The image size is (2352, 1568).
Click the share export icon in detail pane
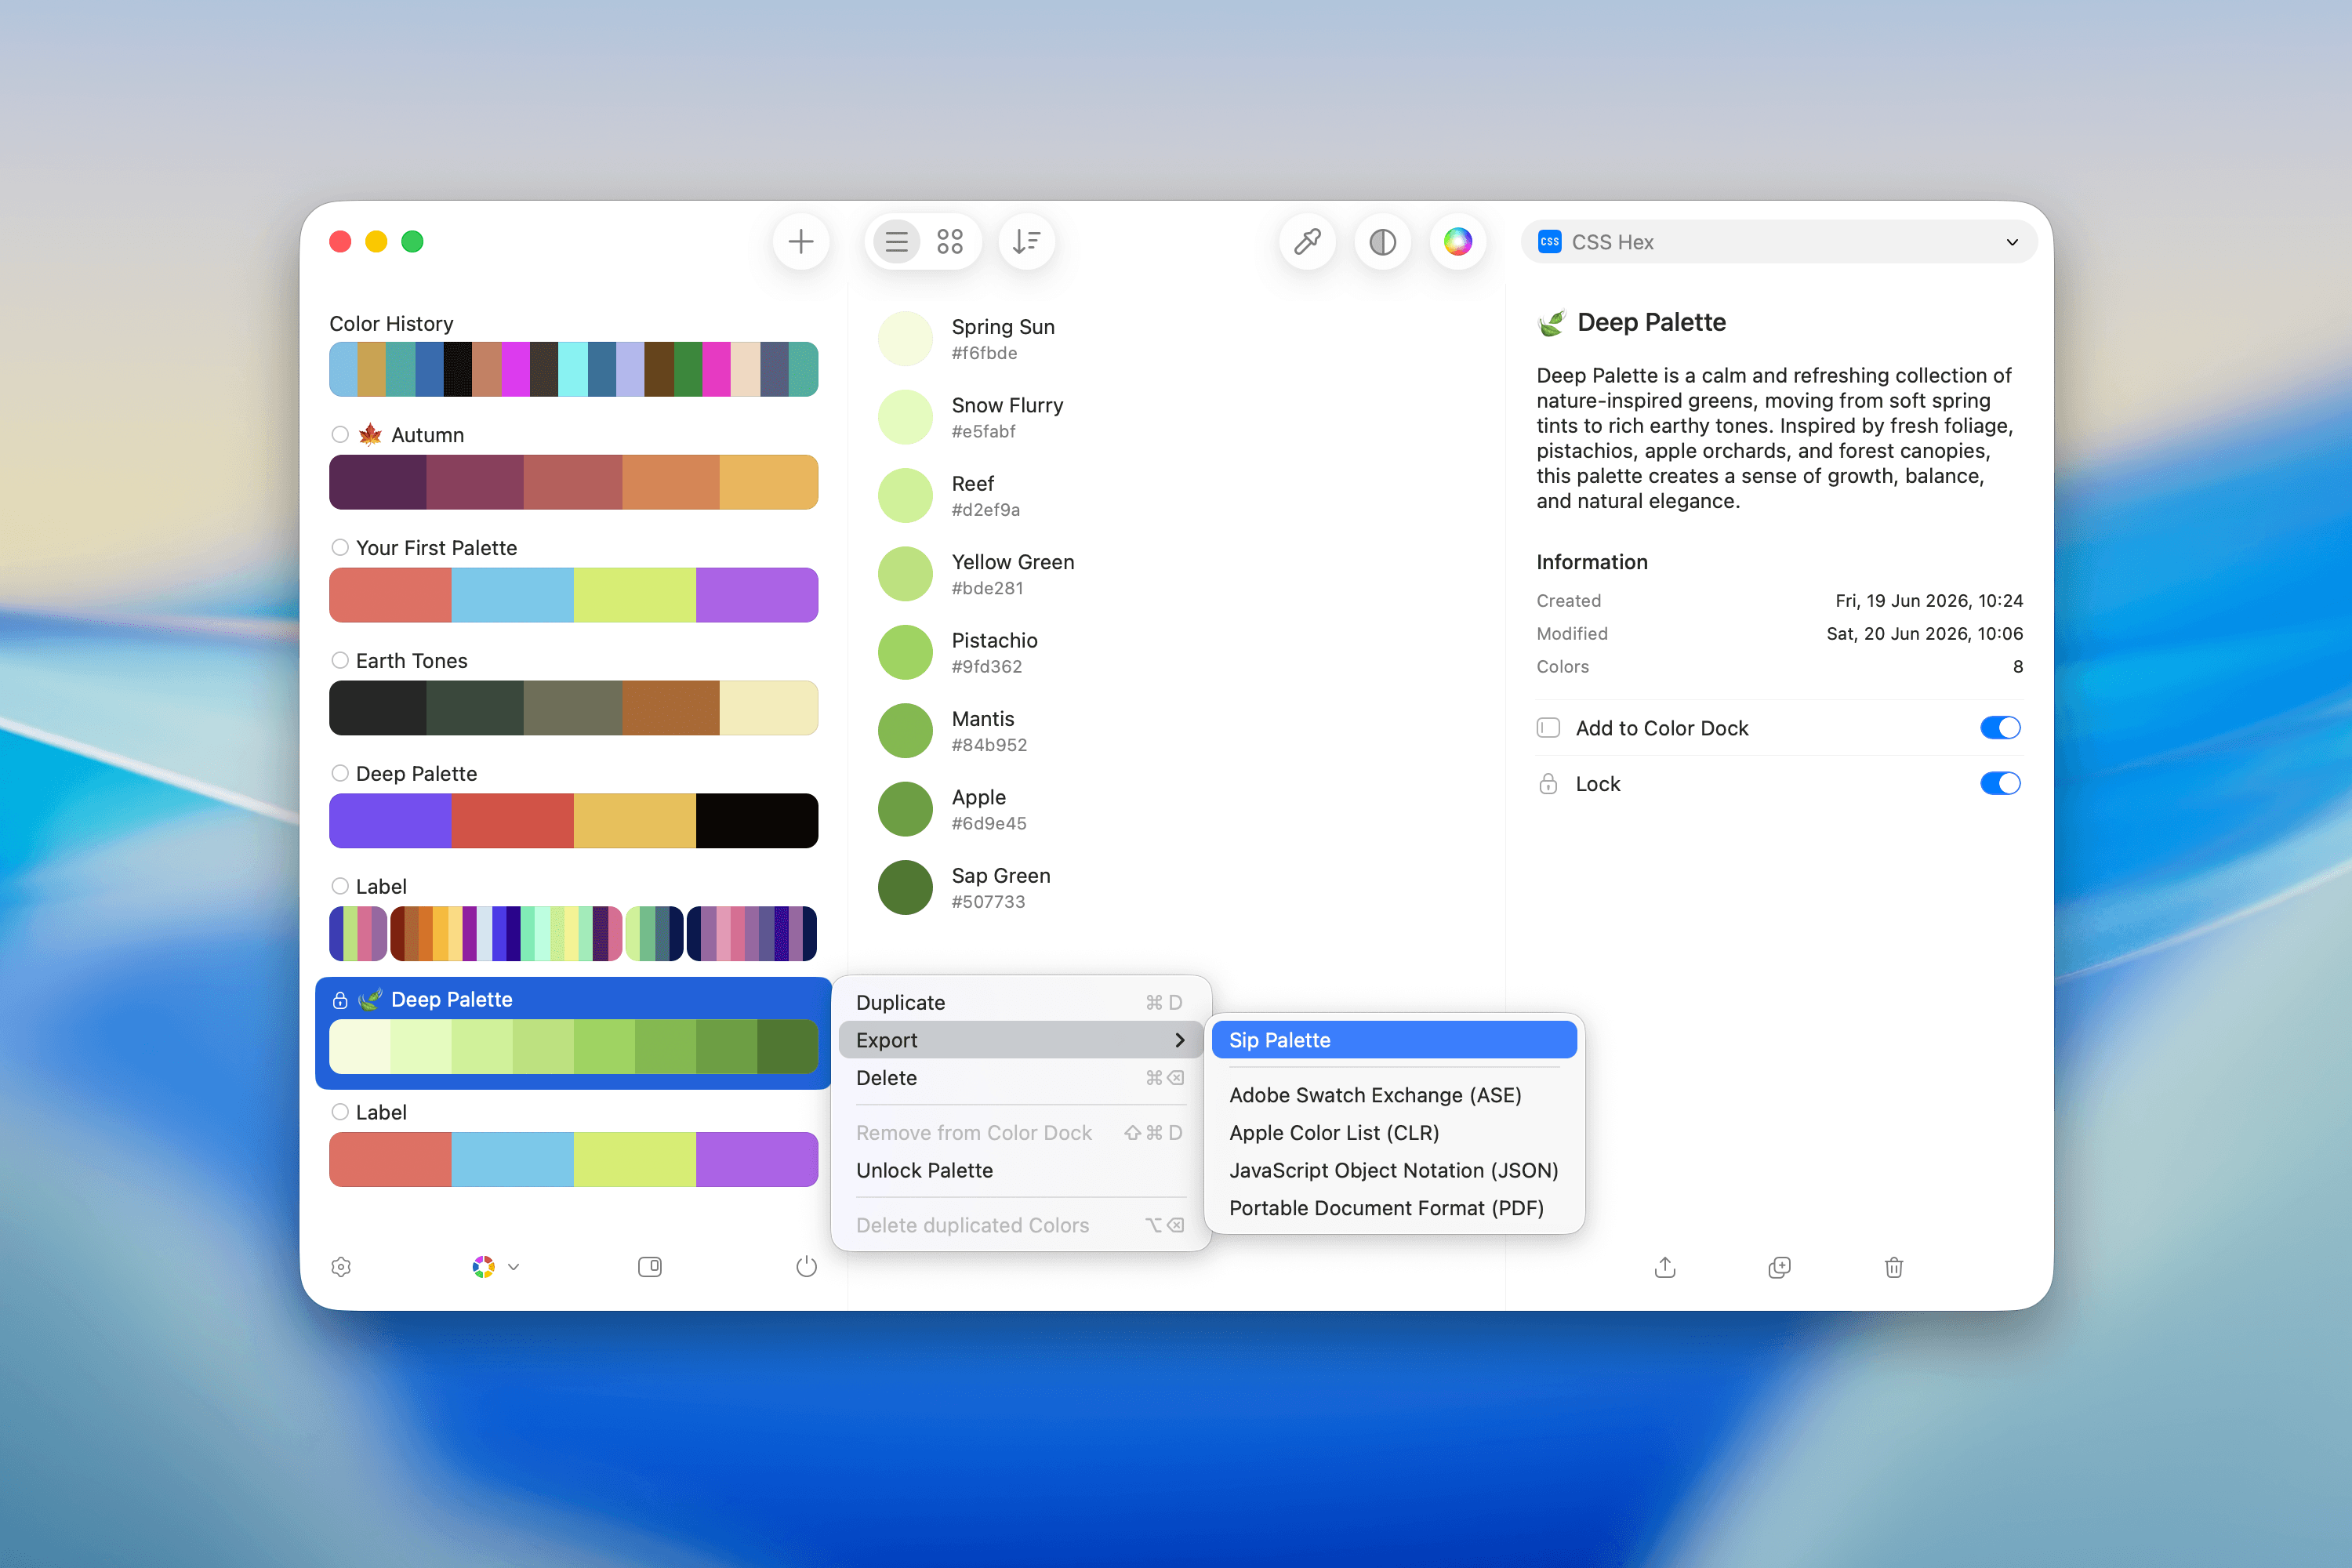tap(1665, 1267)
